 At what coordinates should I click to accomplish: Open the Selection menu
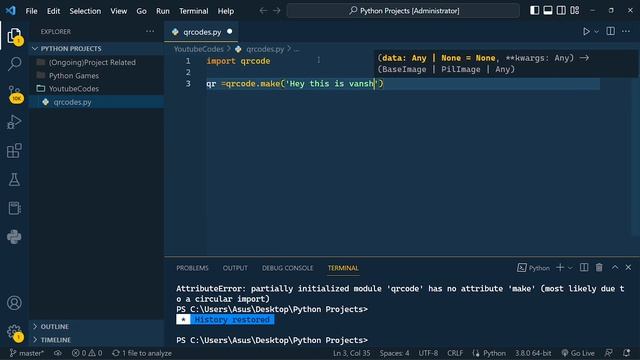tap(85, 11)
